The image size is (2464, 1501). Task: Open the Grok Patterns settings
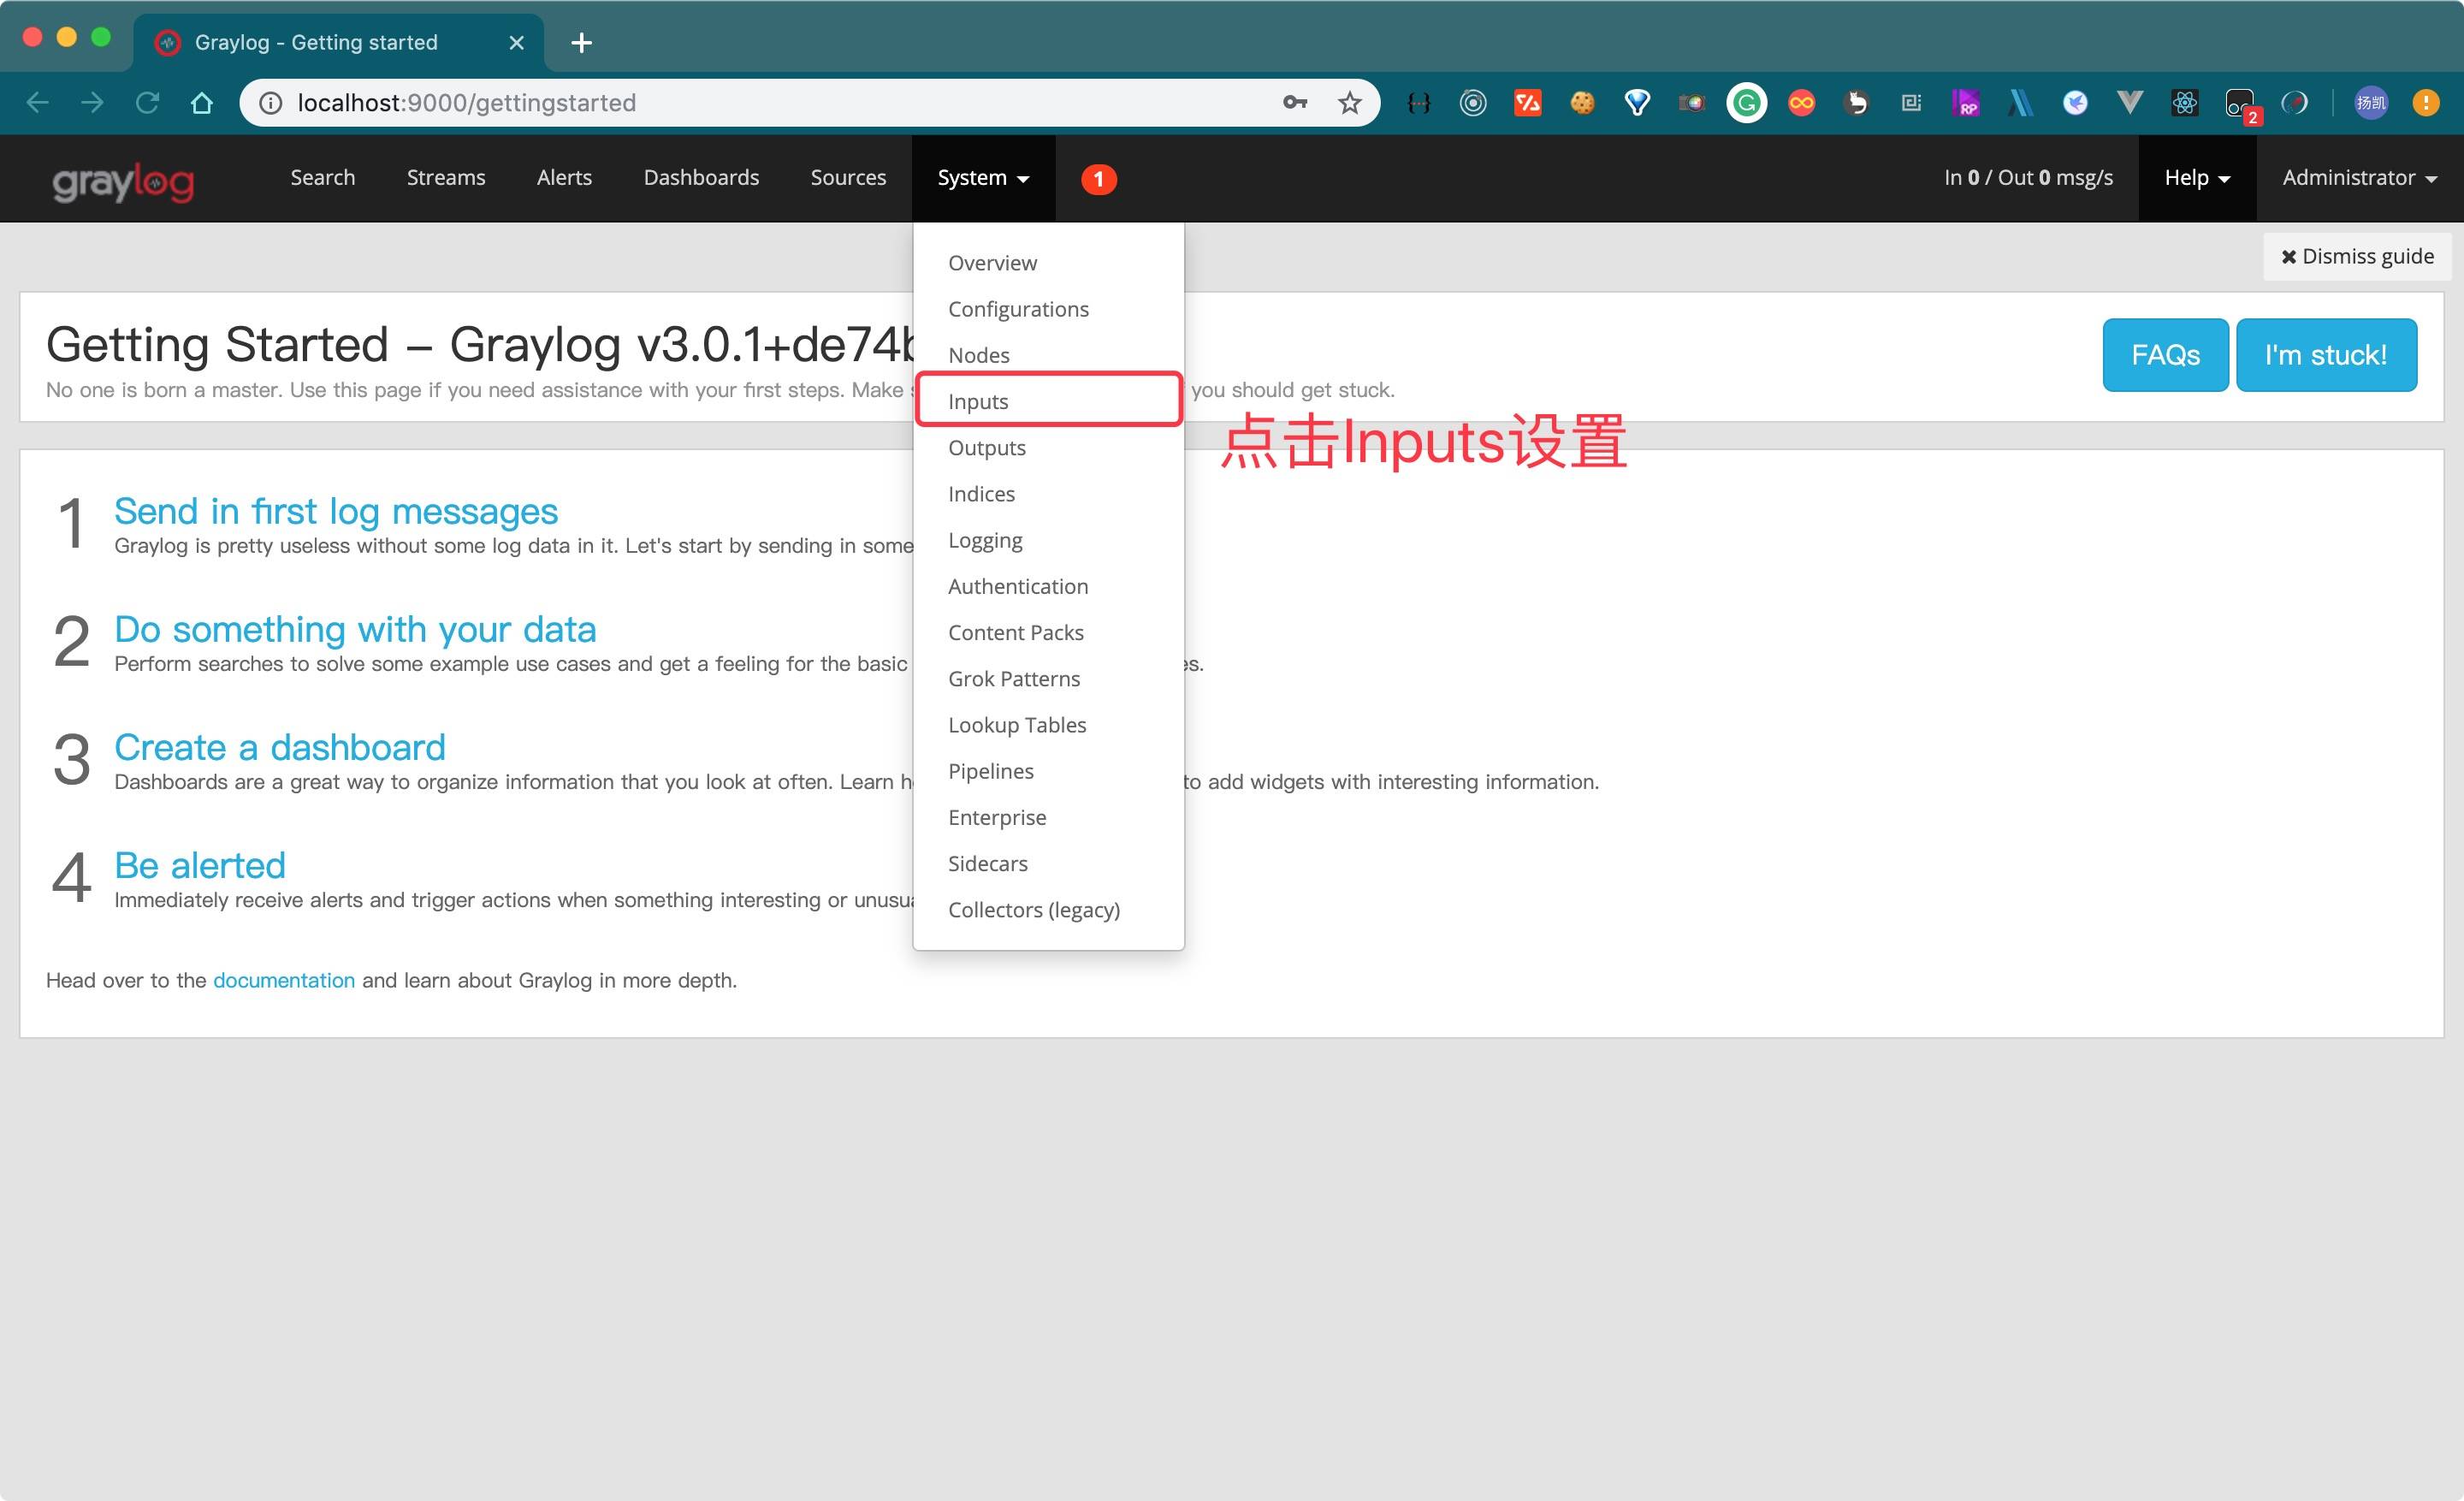pos(1014,678)
